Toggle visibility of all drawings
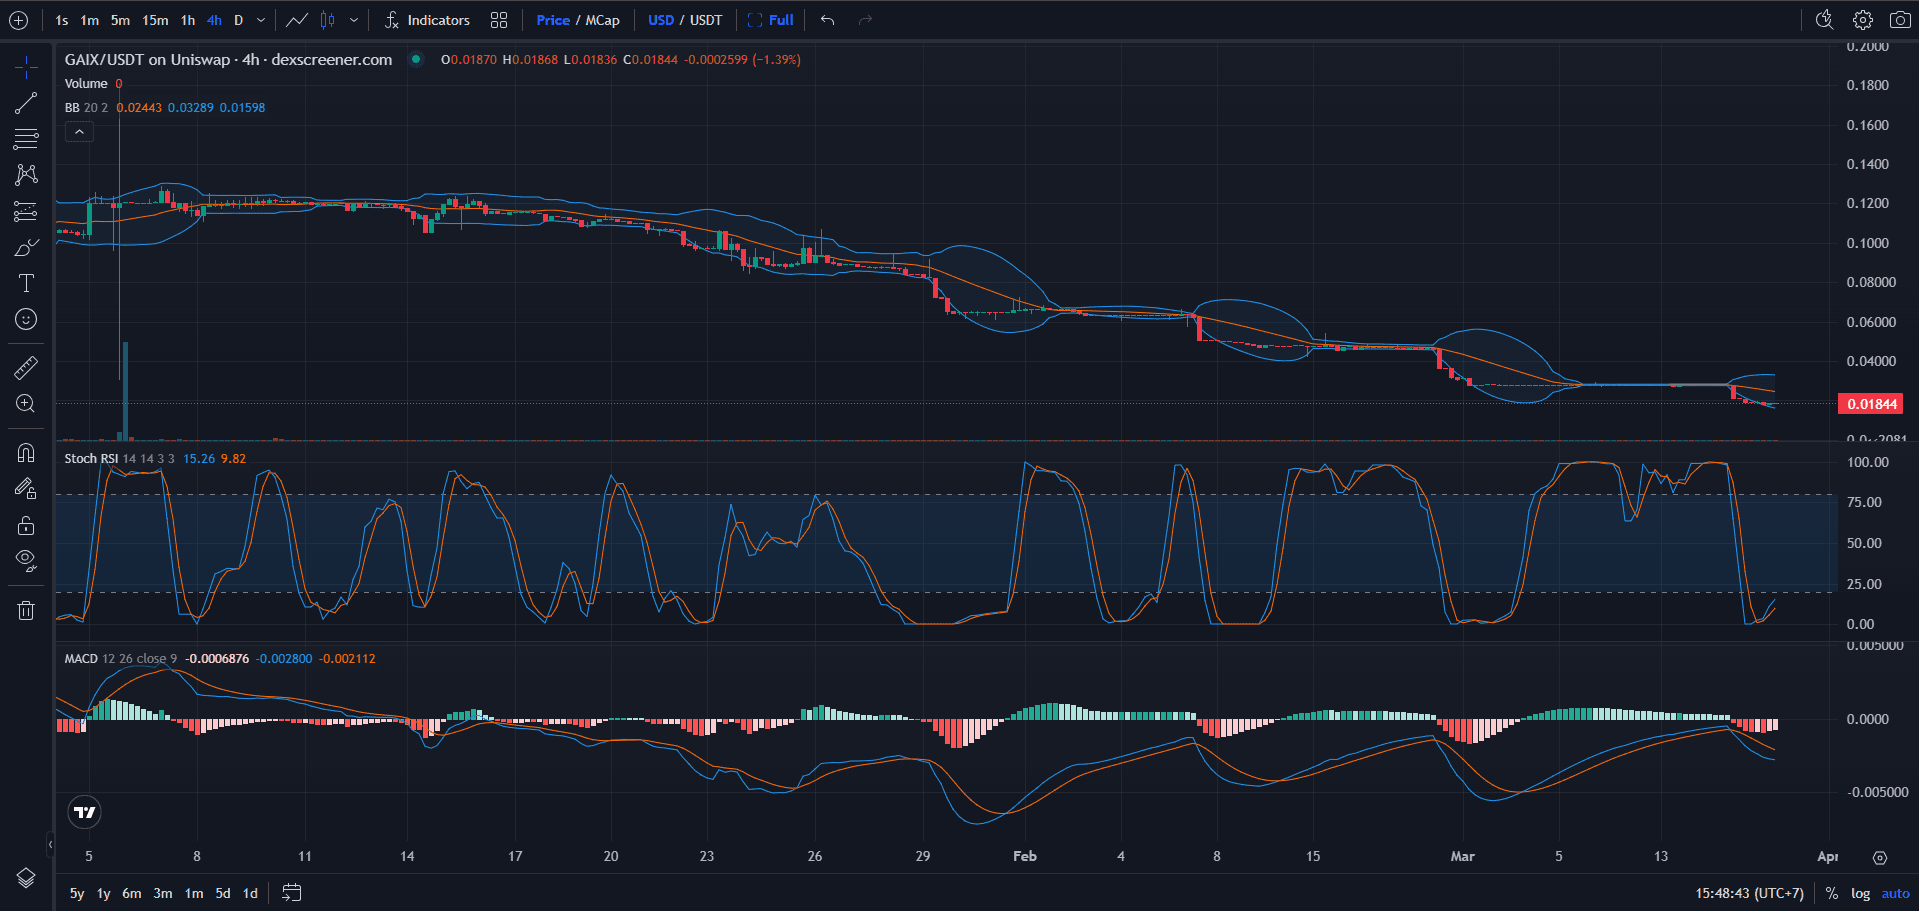 click(x=26, y=559)
